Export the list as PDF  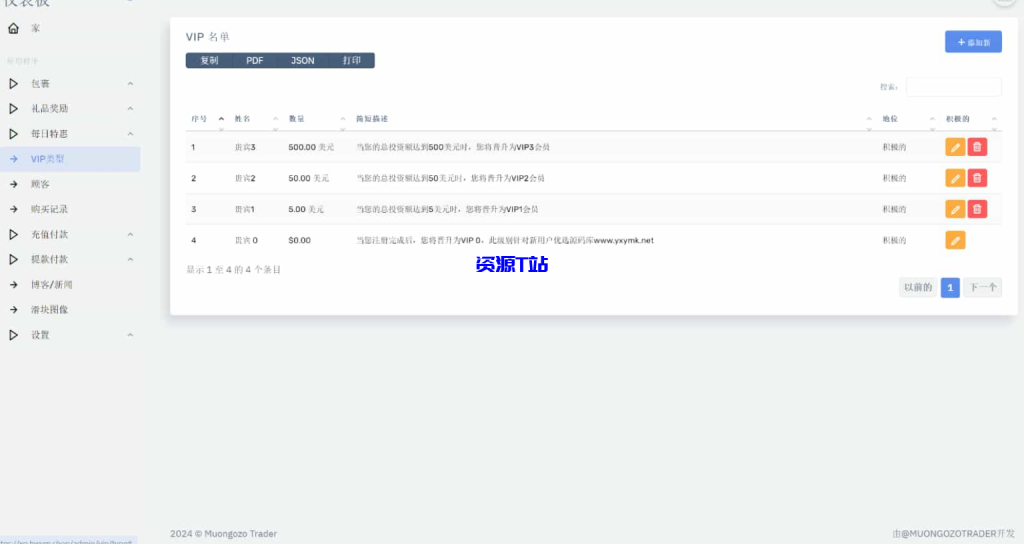click(x=255, y=60)
